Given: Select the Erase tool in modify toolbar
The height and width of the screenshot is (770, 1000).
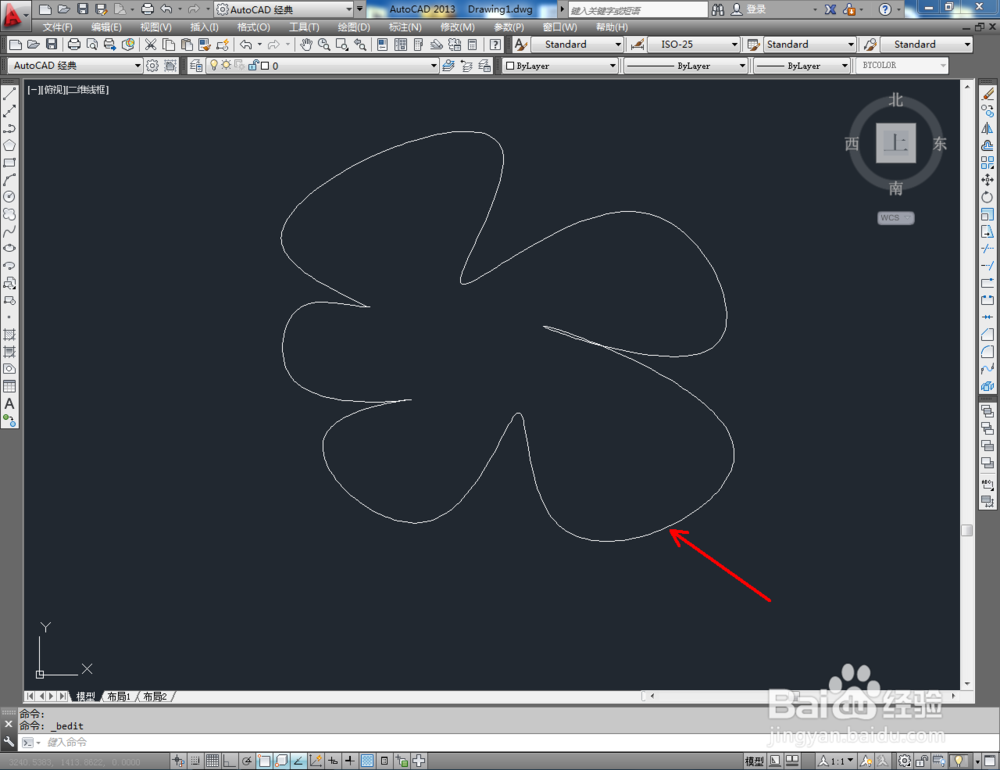Looking at the screenshot, I should [x=987, y=94].
